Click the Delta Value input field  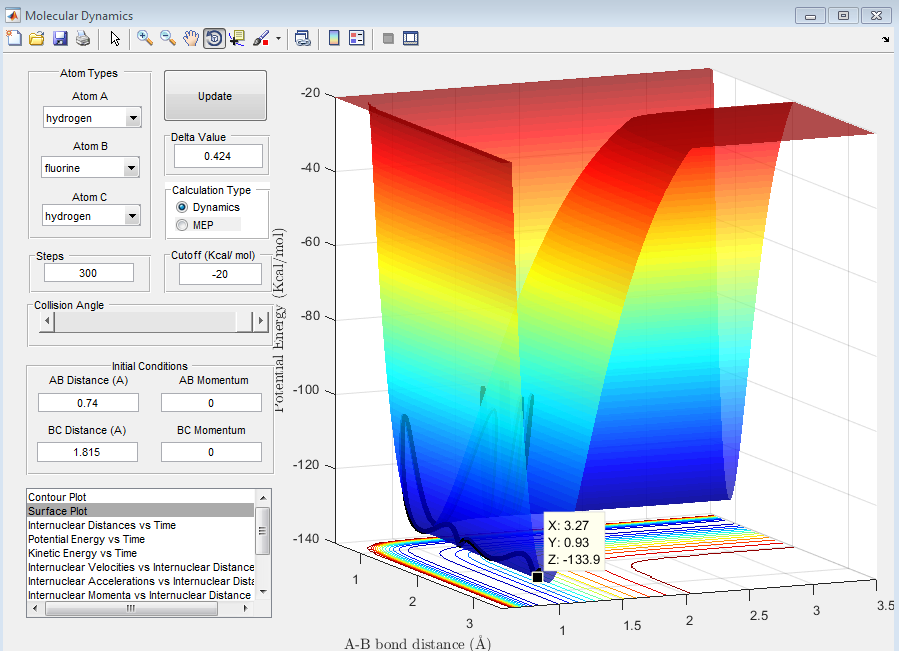point(218,156)
